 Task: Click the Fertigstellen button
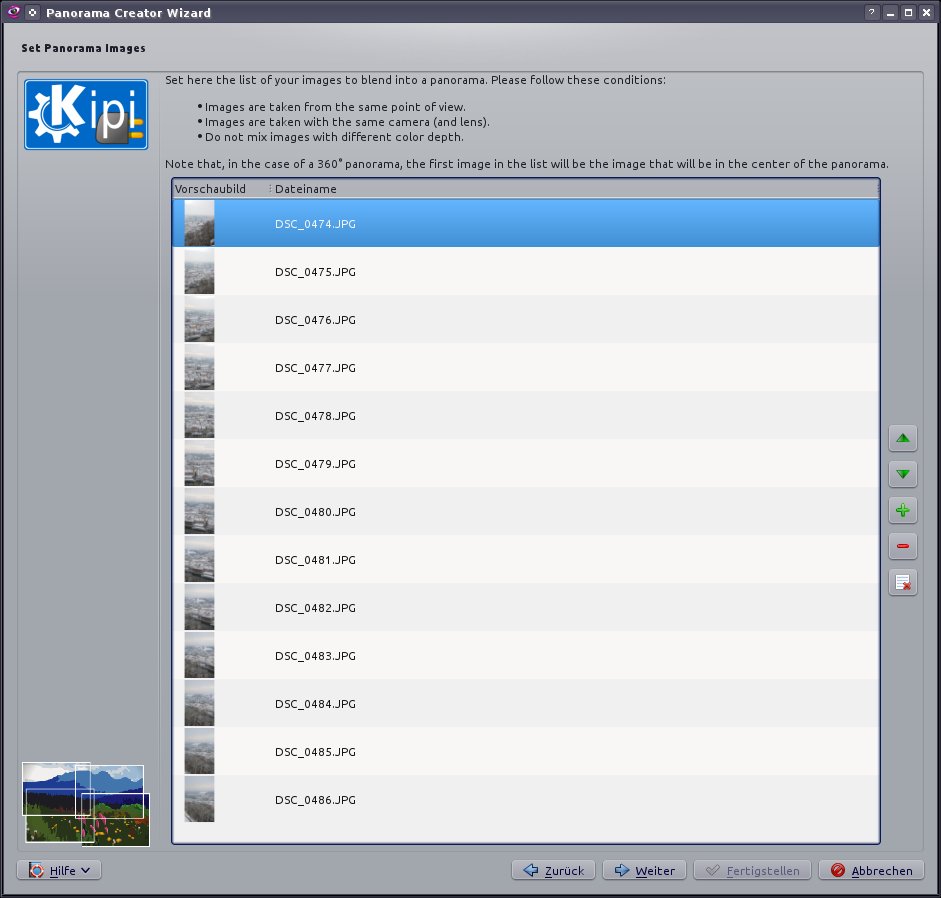(752, 870)
